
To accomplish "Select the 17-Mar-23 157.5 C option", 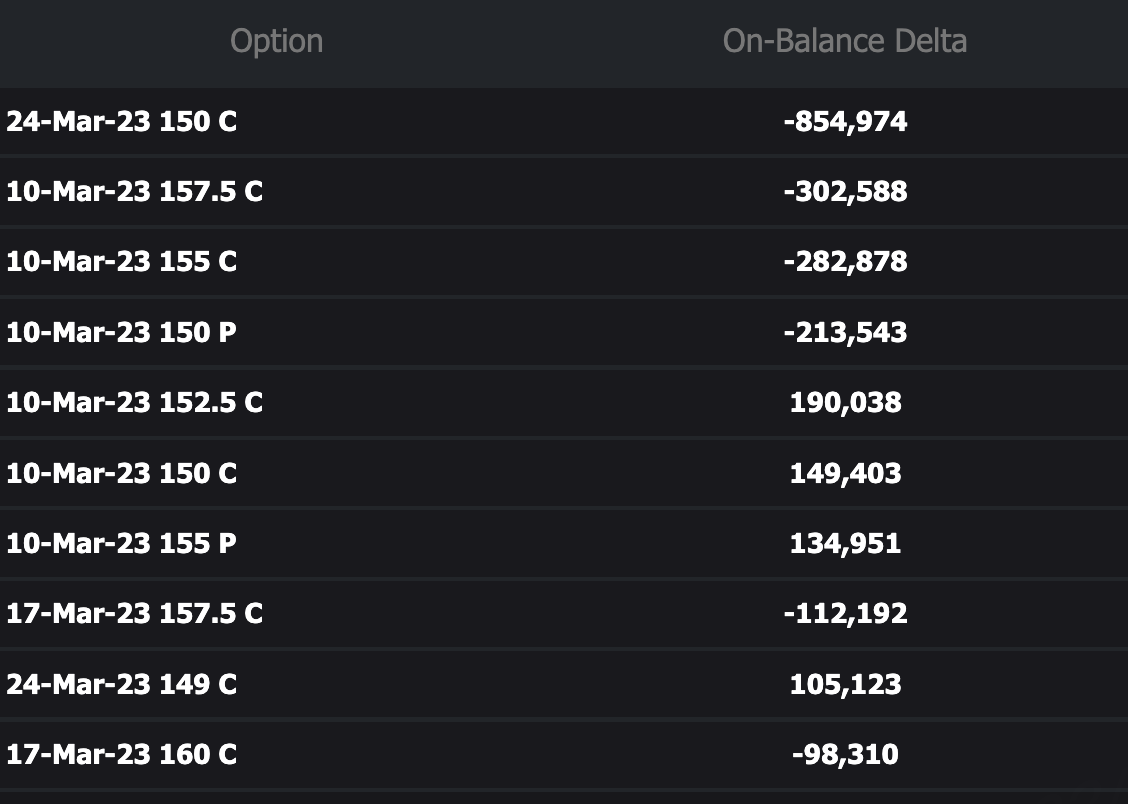I will tap(134, 613).
